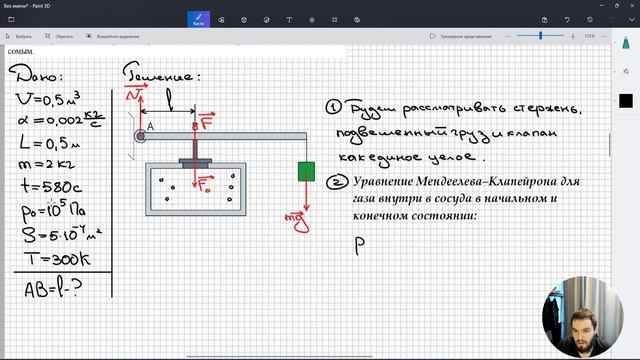The image size is (640, 360).
Task: Click the horizontal canvas scrollbar
Action: point(280,356)
